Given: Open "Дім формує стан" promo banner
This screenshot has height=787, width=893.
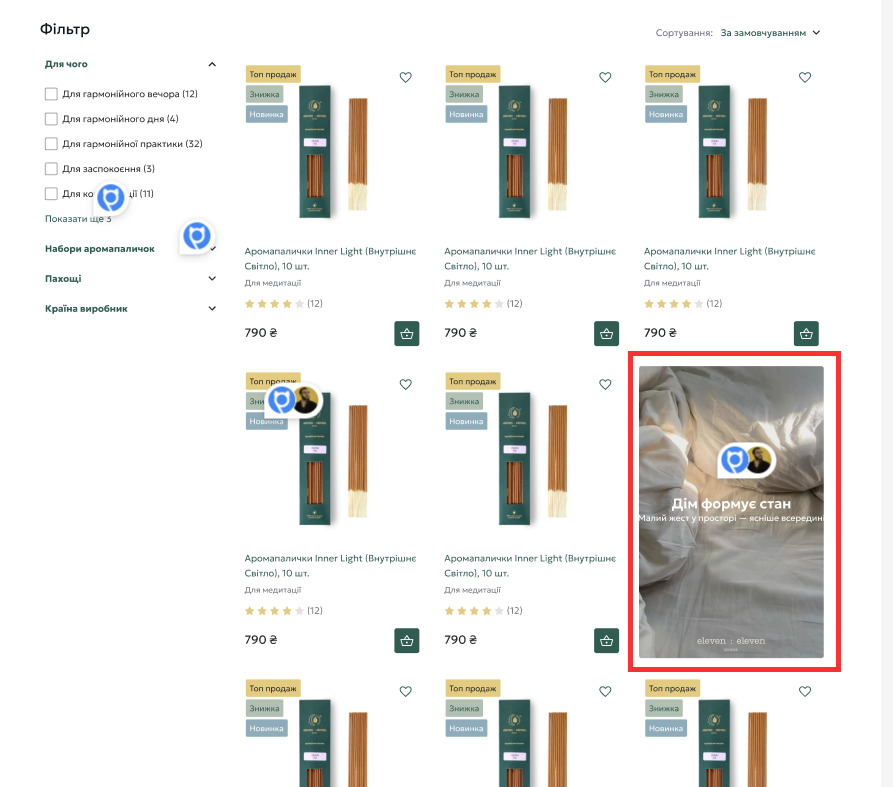Looking at the screenshot, I should coord(731,512).
